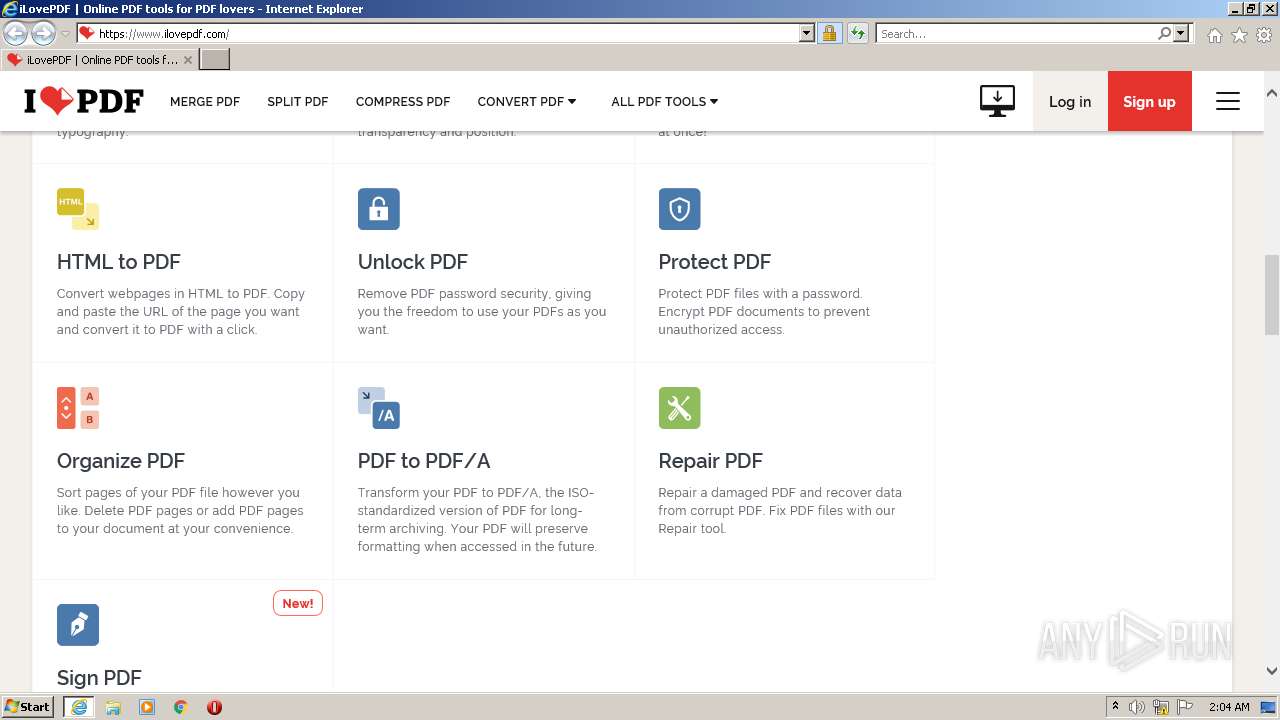This screenshot has width=1280, height=720.
Task: Click the 'Transform your PDF to PDF/A' description
Action: point(477,520)
